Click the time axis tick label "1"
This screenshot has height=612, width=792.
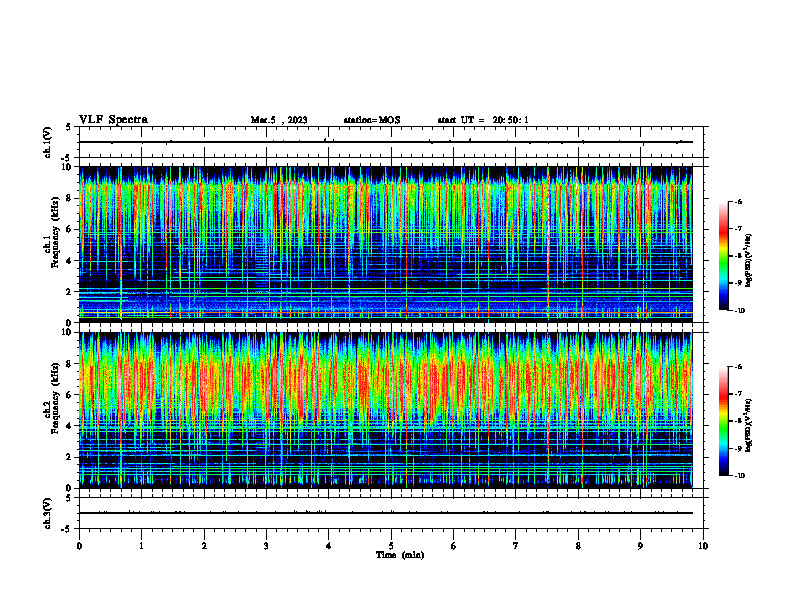(141, 546)
